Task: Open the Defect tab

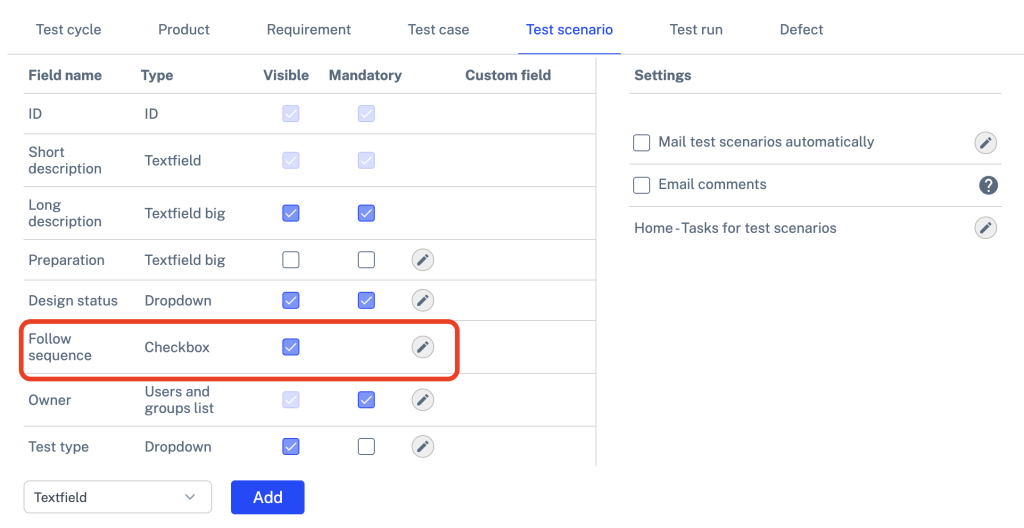Action: pos(801,29)
